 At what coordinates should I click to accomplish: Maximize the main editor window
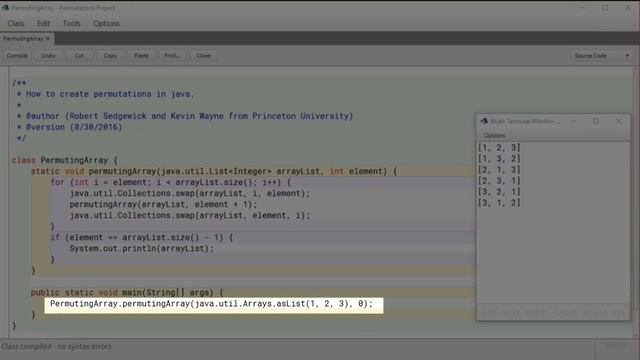click(605, 8)
